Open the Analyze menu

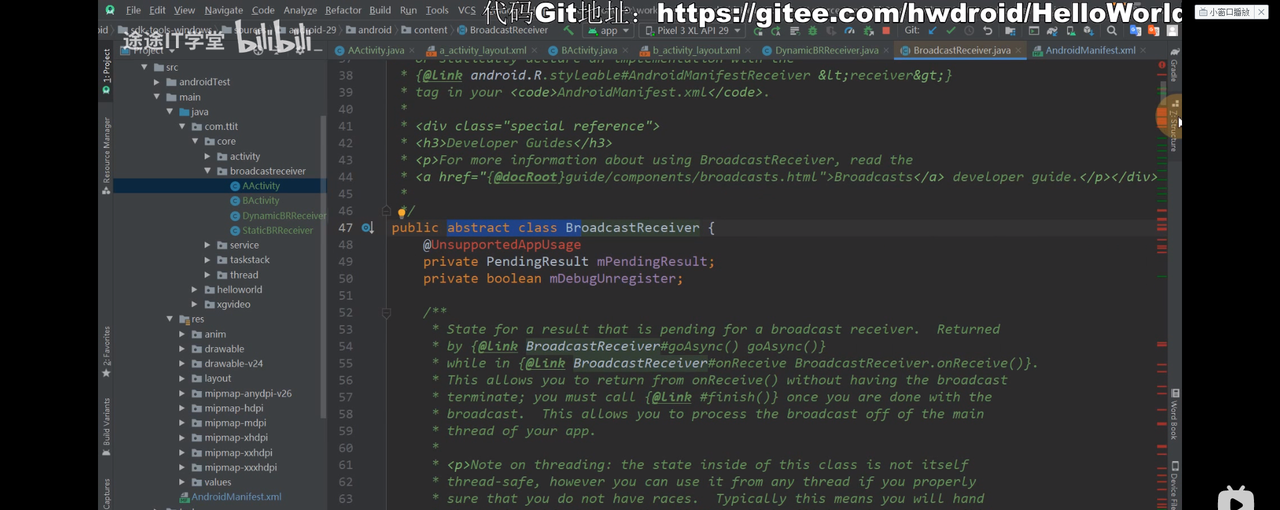coord(300,10)
